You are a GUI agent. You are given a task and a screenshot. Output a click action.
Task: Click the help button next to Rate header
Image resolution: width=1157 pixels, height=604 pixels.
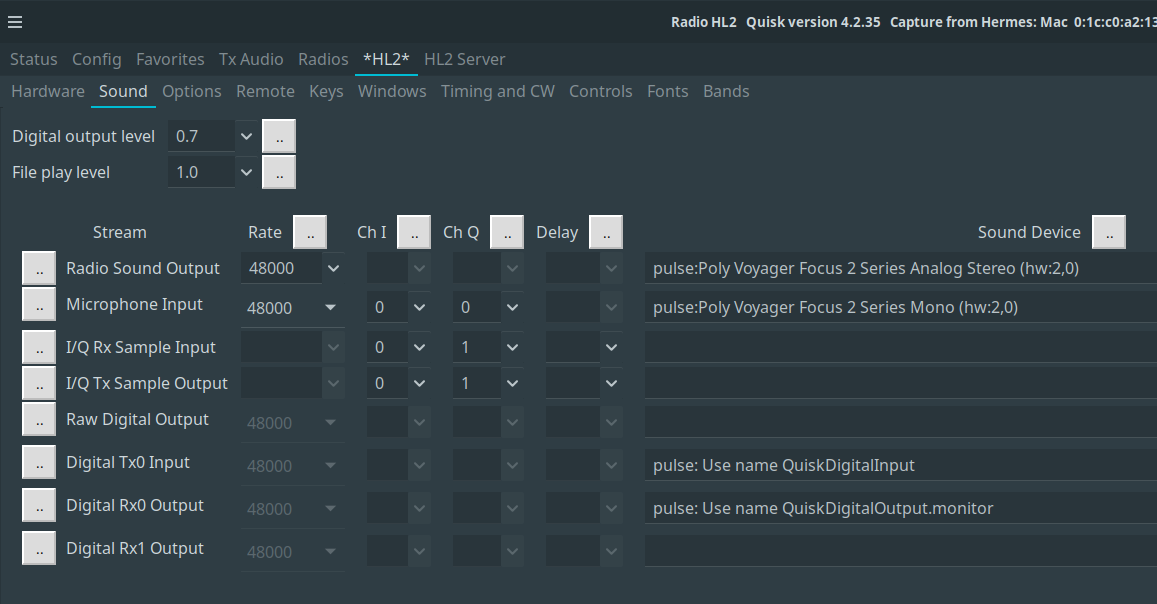(x=310, y=232)
